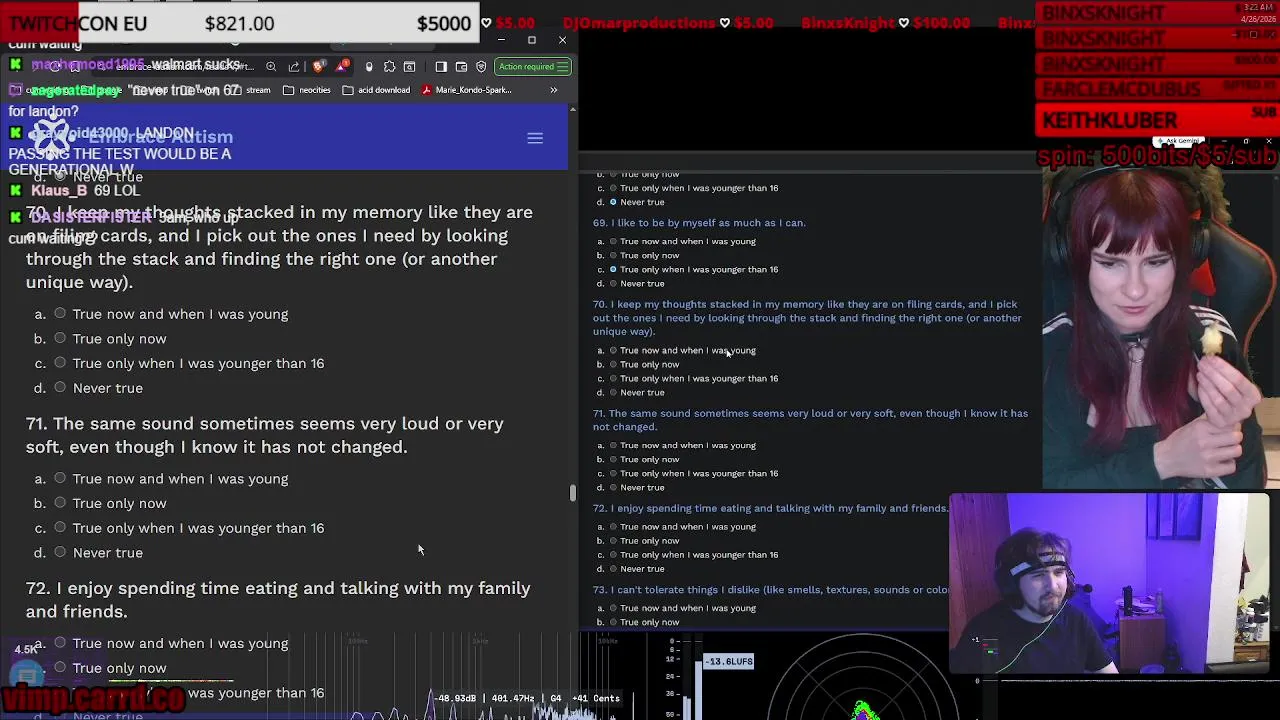Click the left browser window vertical scrollbar thumb
Screen dimensions: 1280x720
coord(573,492)
